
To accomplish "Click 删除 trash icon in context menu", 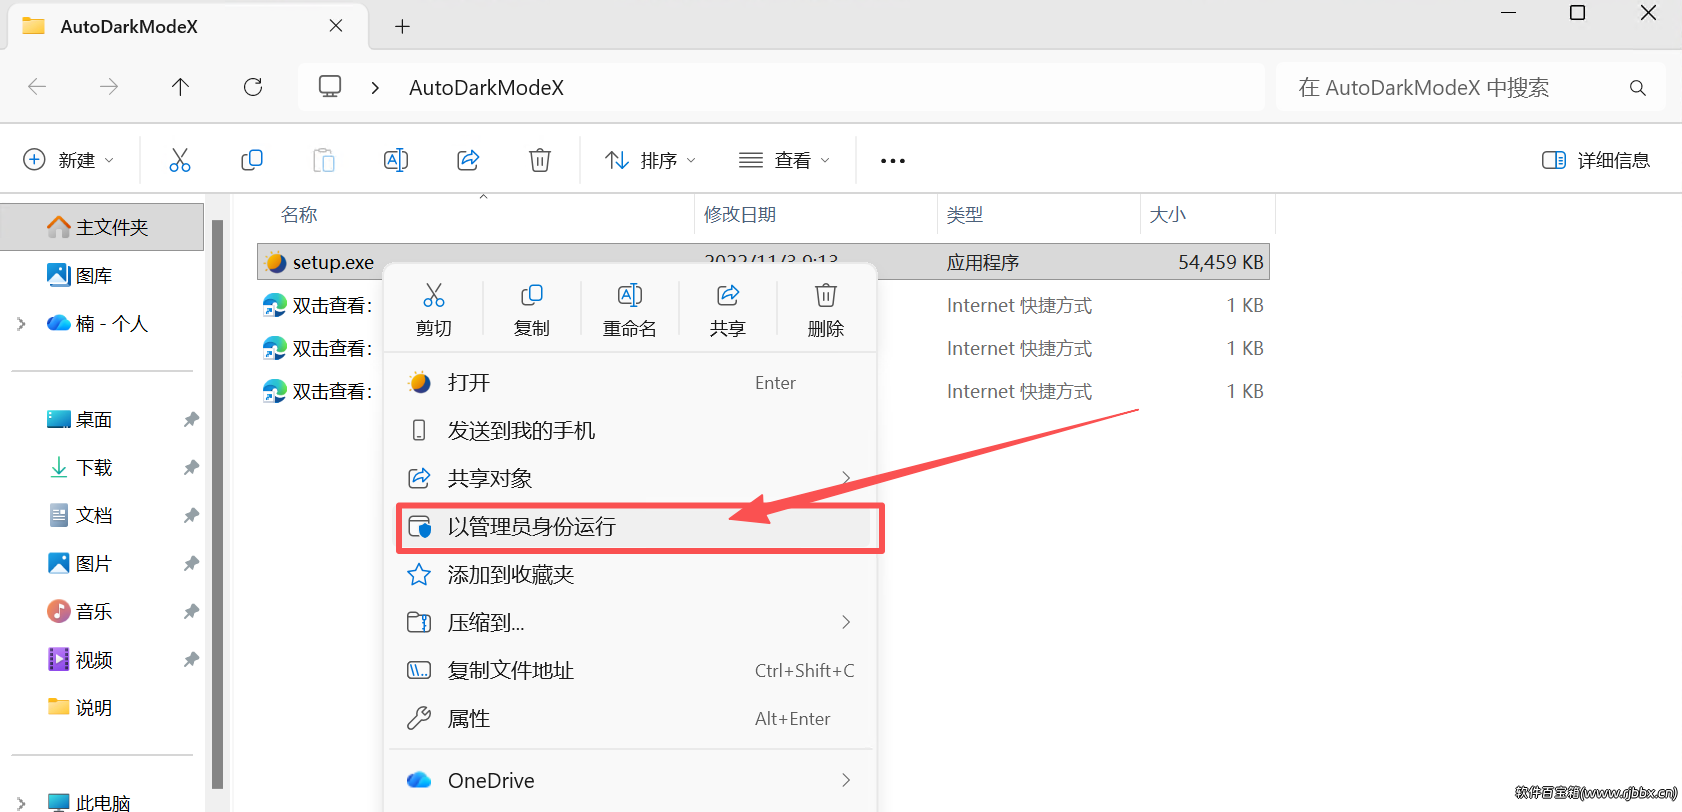I will pyautogui.click(x=826, y=310).
